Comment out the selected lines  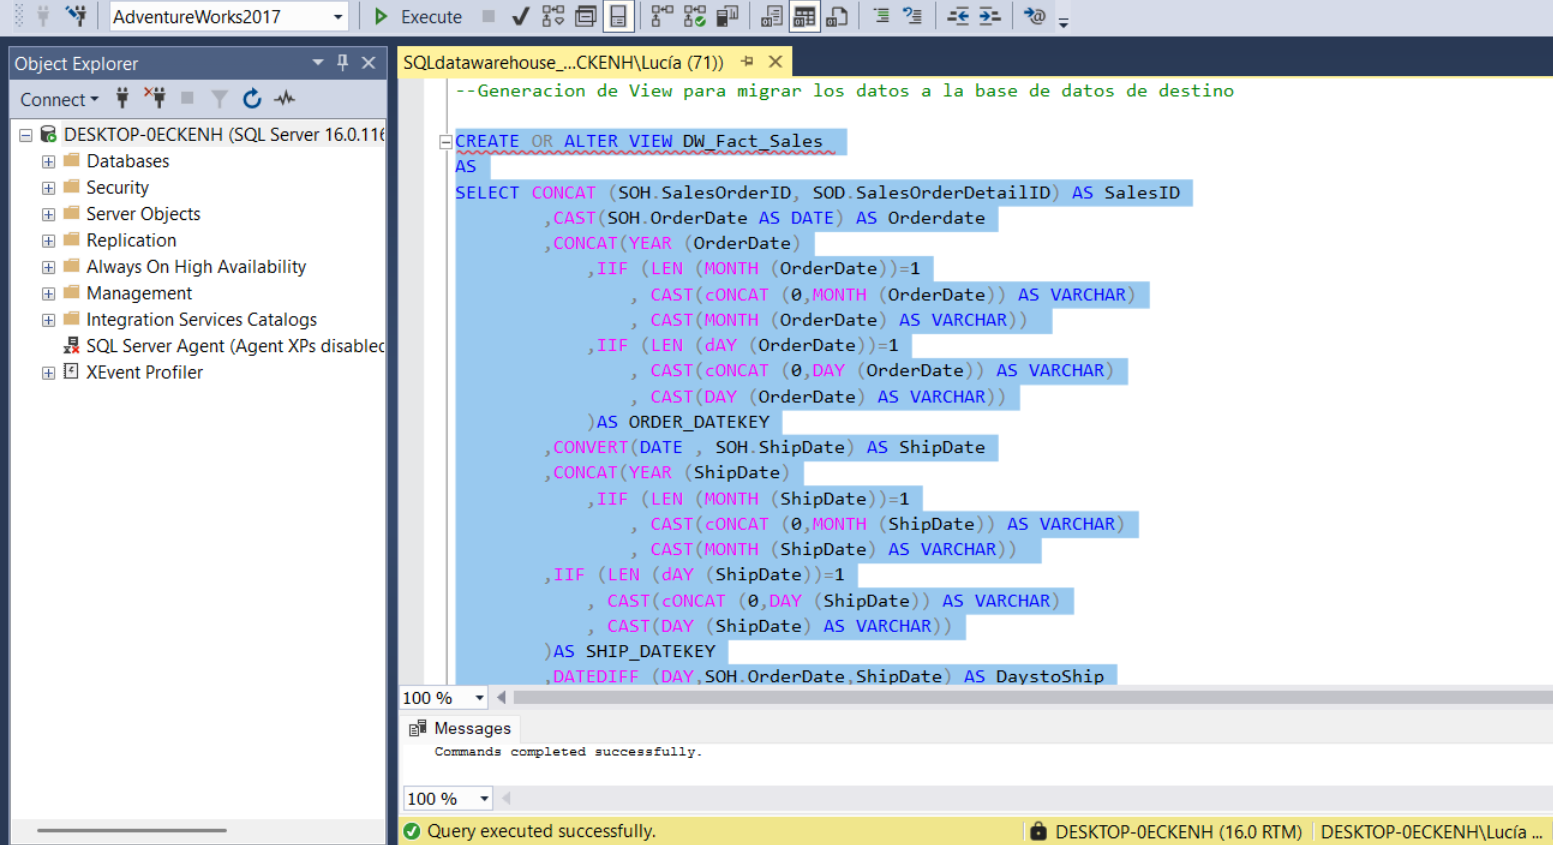[x=881, y=16]
